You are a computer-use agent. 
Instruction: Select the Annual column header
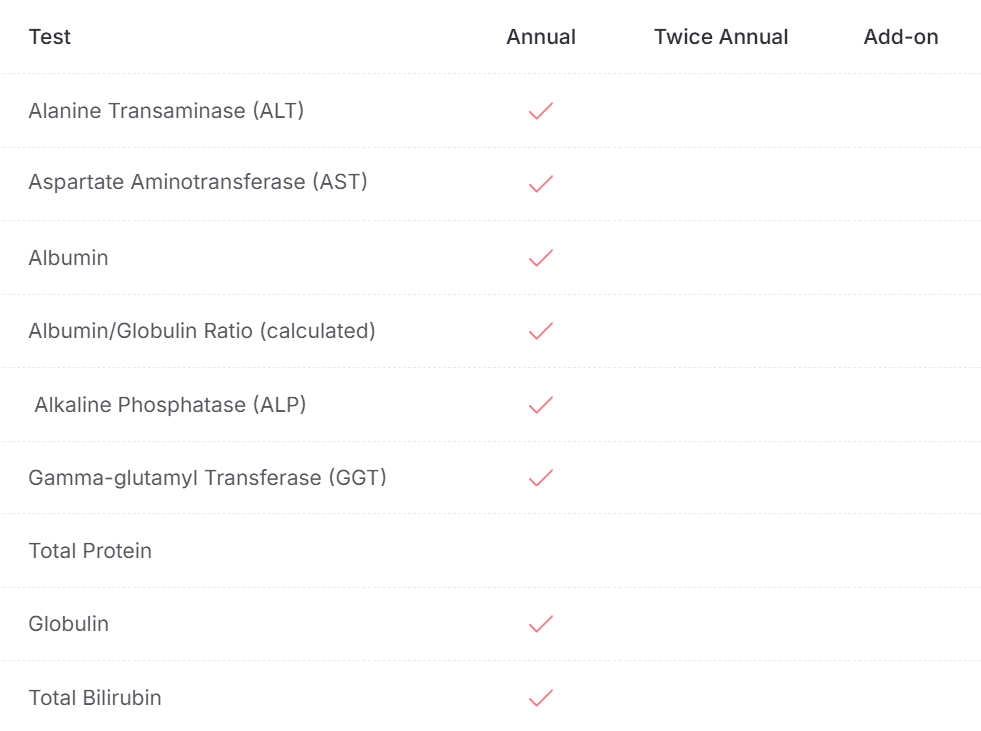coord(541,37)
